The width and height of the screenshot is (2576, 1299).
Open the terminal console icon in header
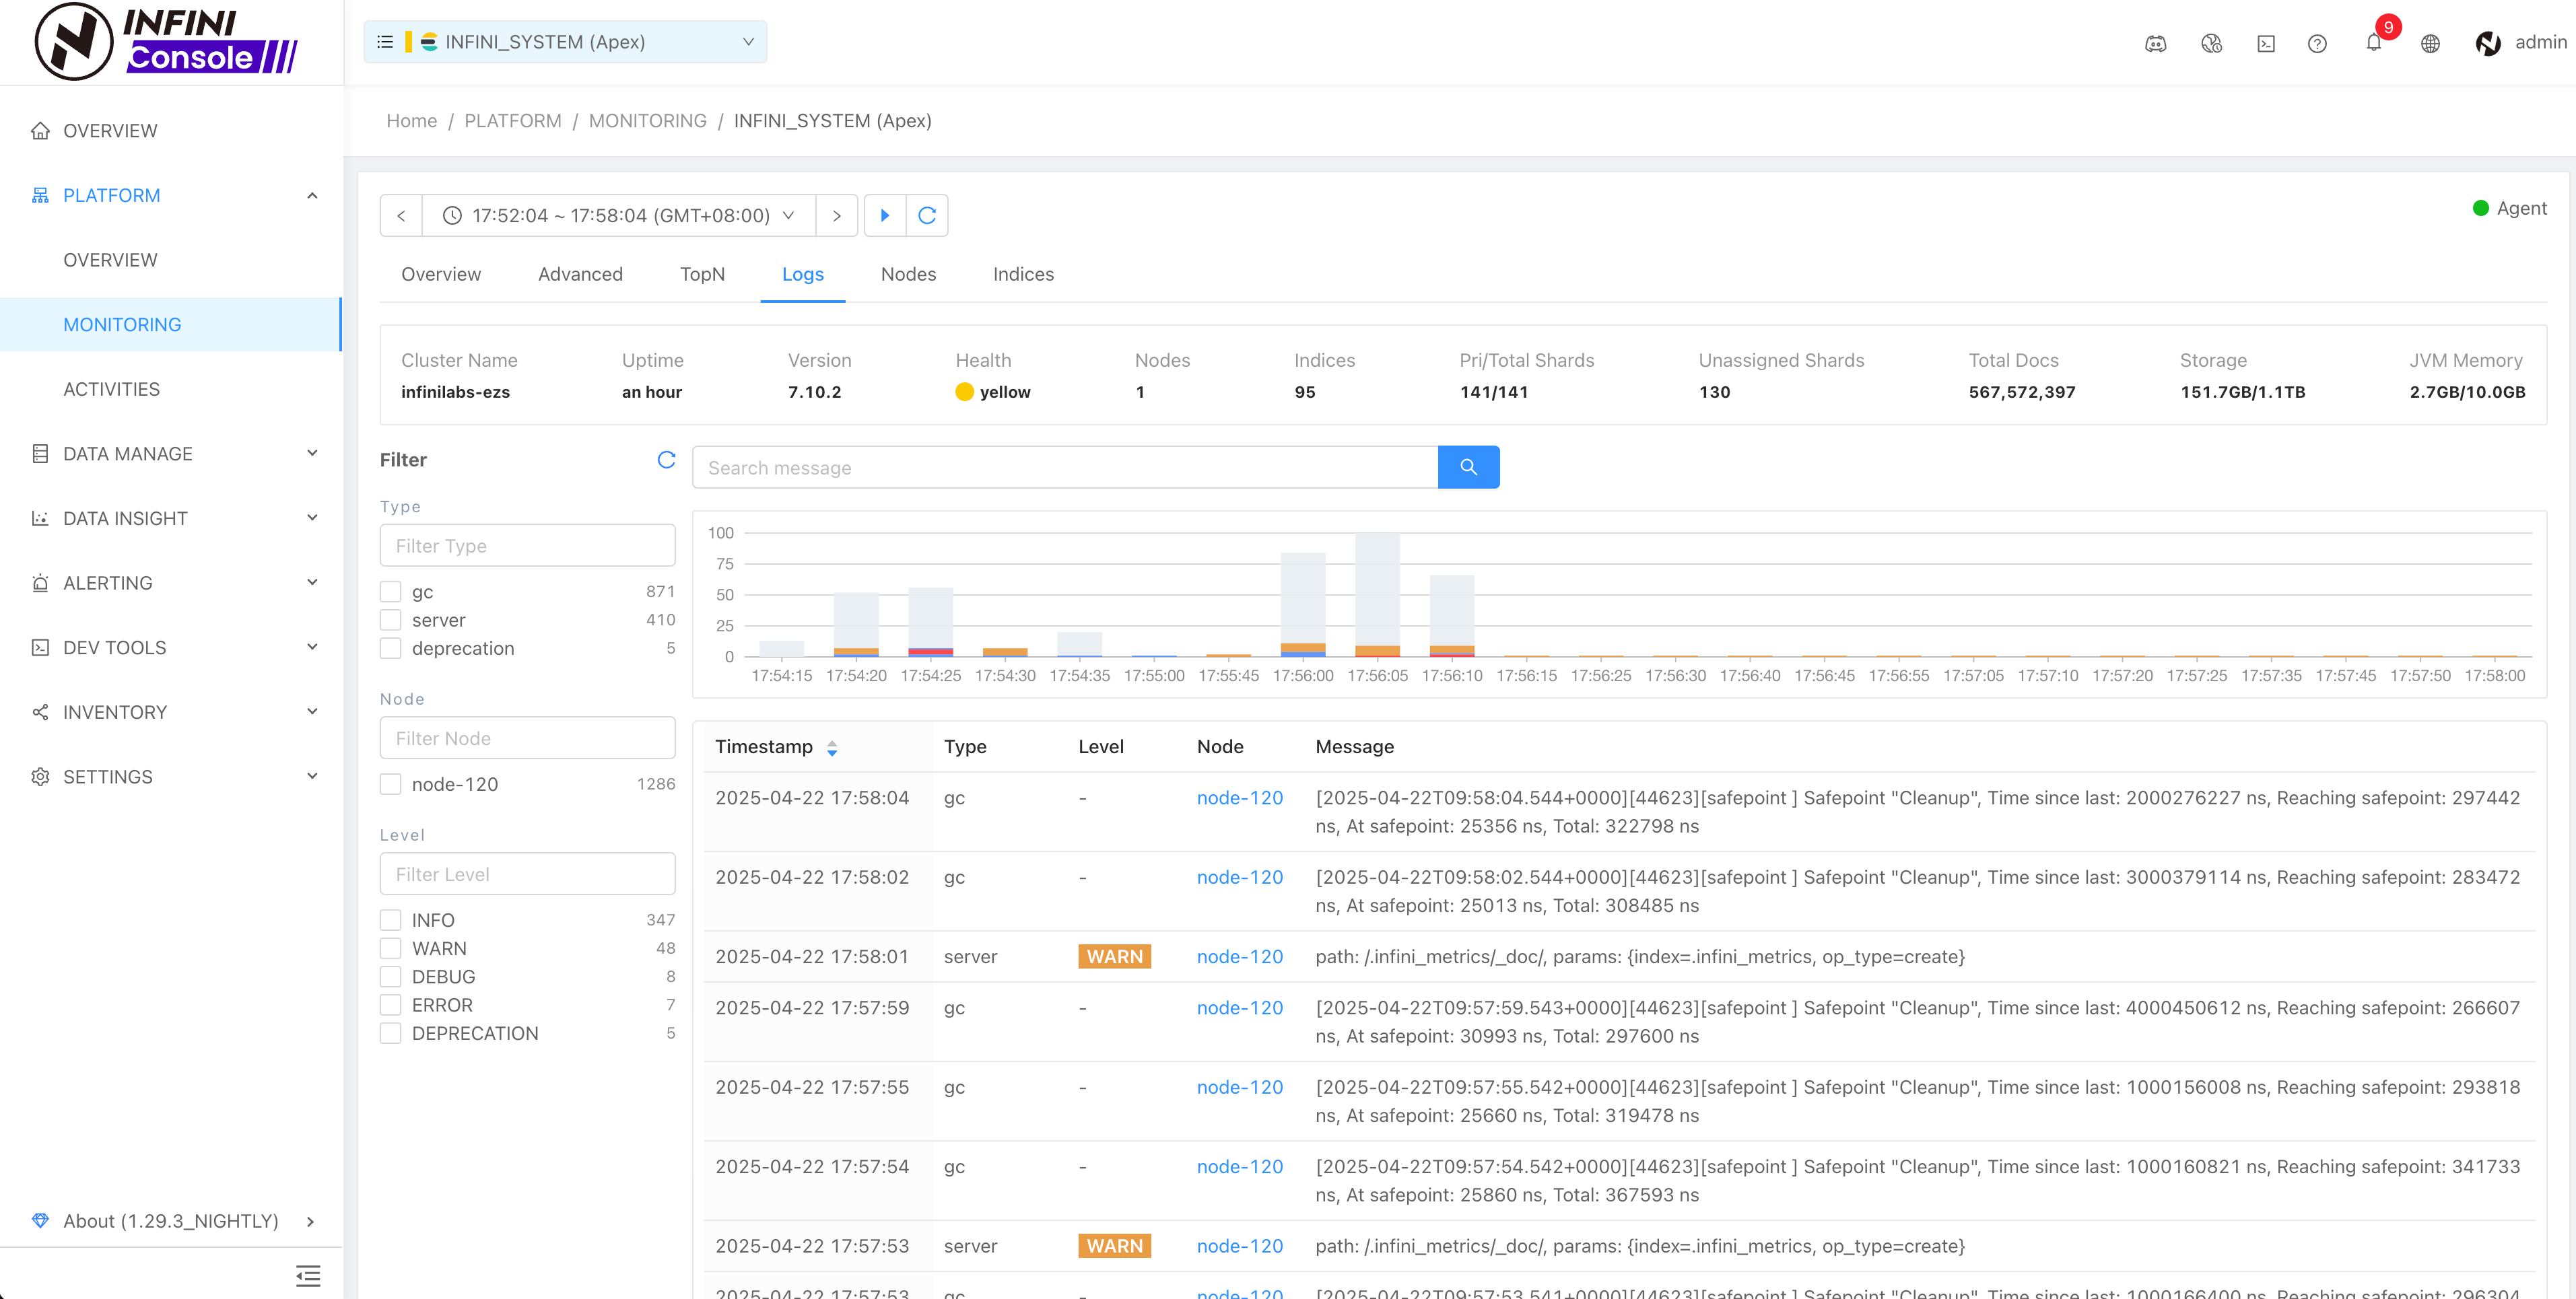tap(2265, 43)
